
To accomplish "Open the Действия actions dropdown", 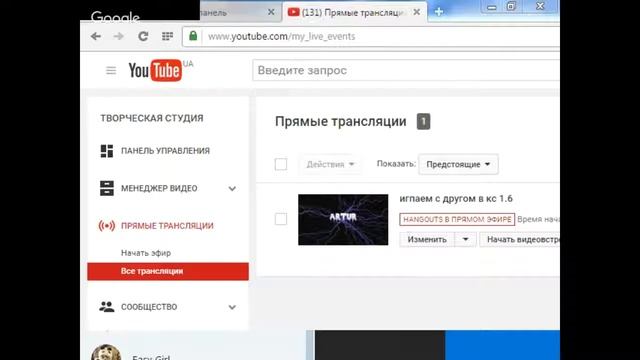I will pos(330,164).
